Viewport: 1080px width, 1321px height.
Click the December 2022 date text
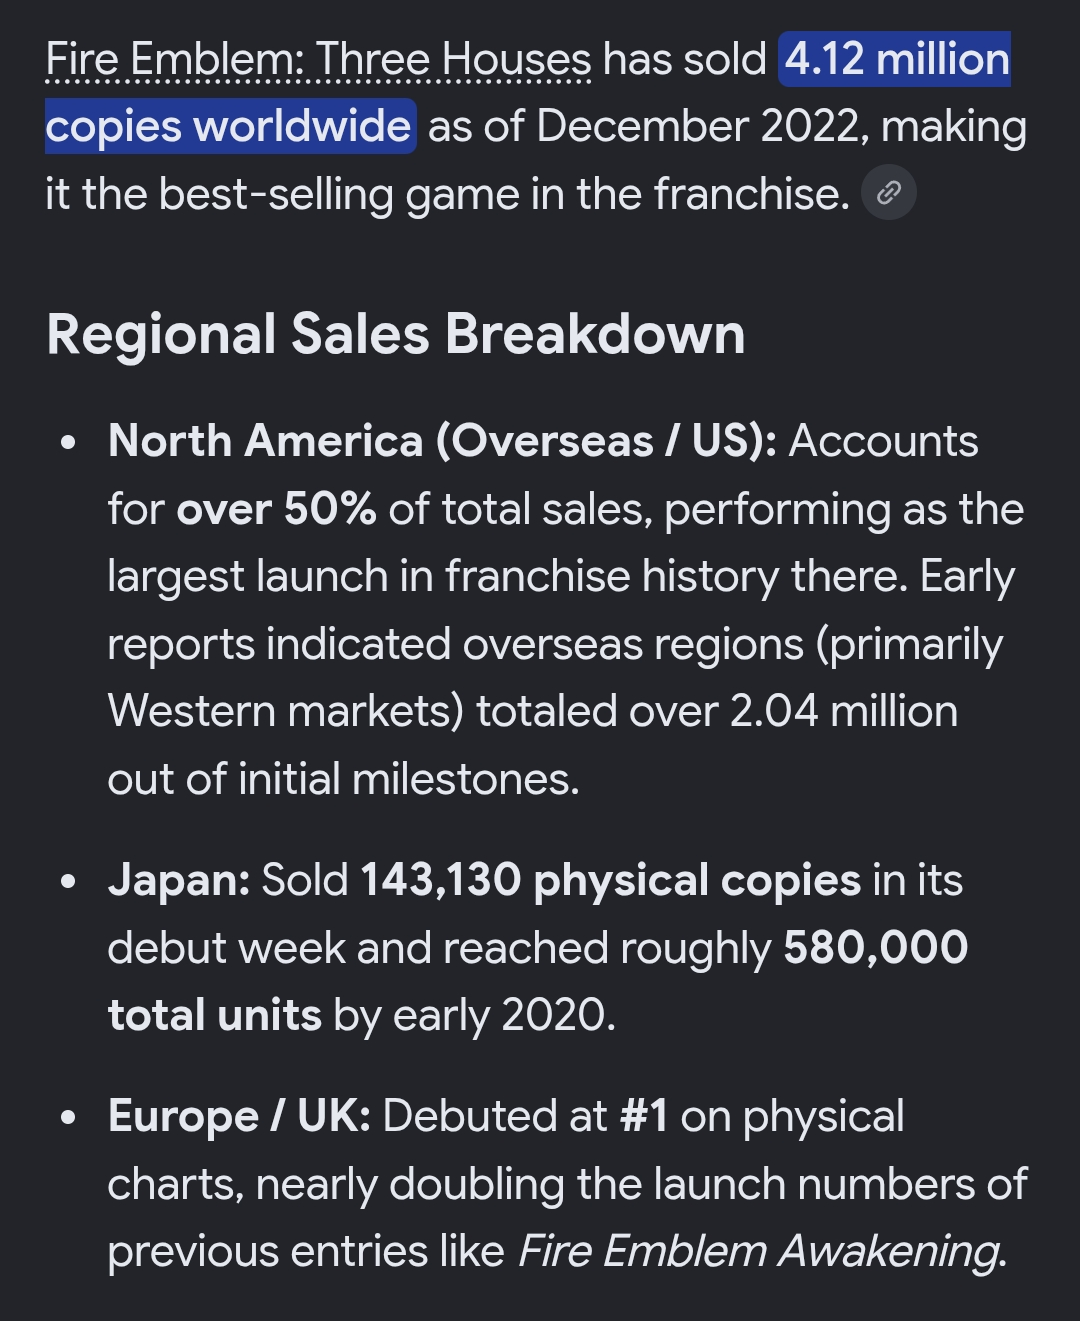pos(700,127)
